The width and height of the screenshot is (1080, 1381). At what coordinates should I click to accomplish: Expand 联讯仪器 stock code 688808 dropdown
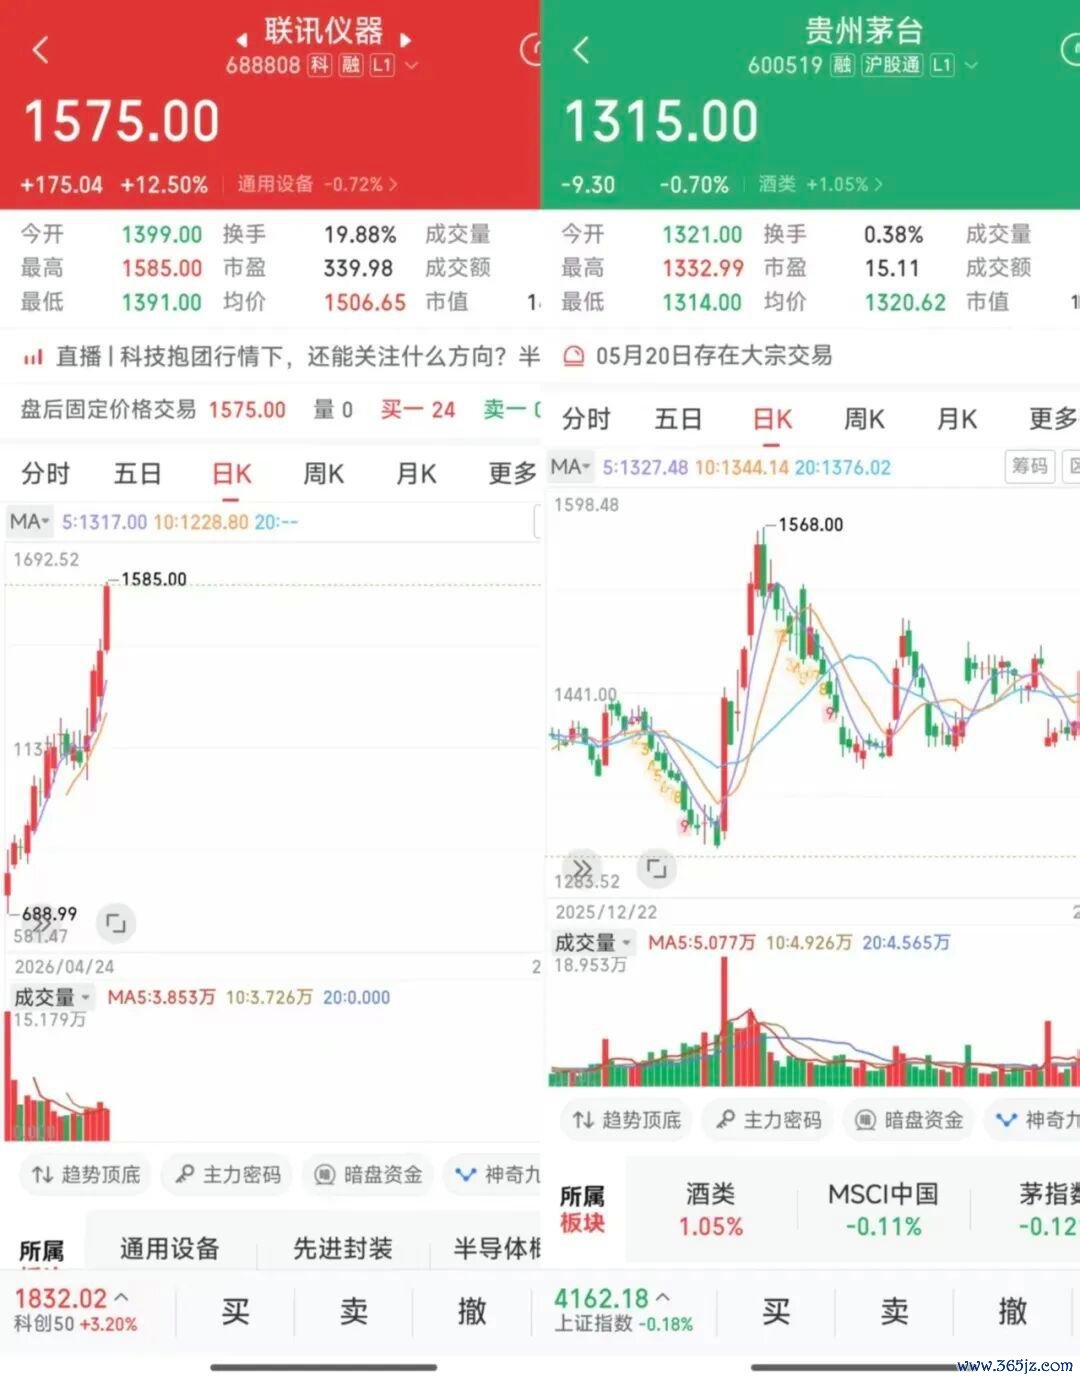411,66
